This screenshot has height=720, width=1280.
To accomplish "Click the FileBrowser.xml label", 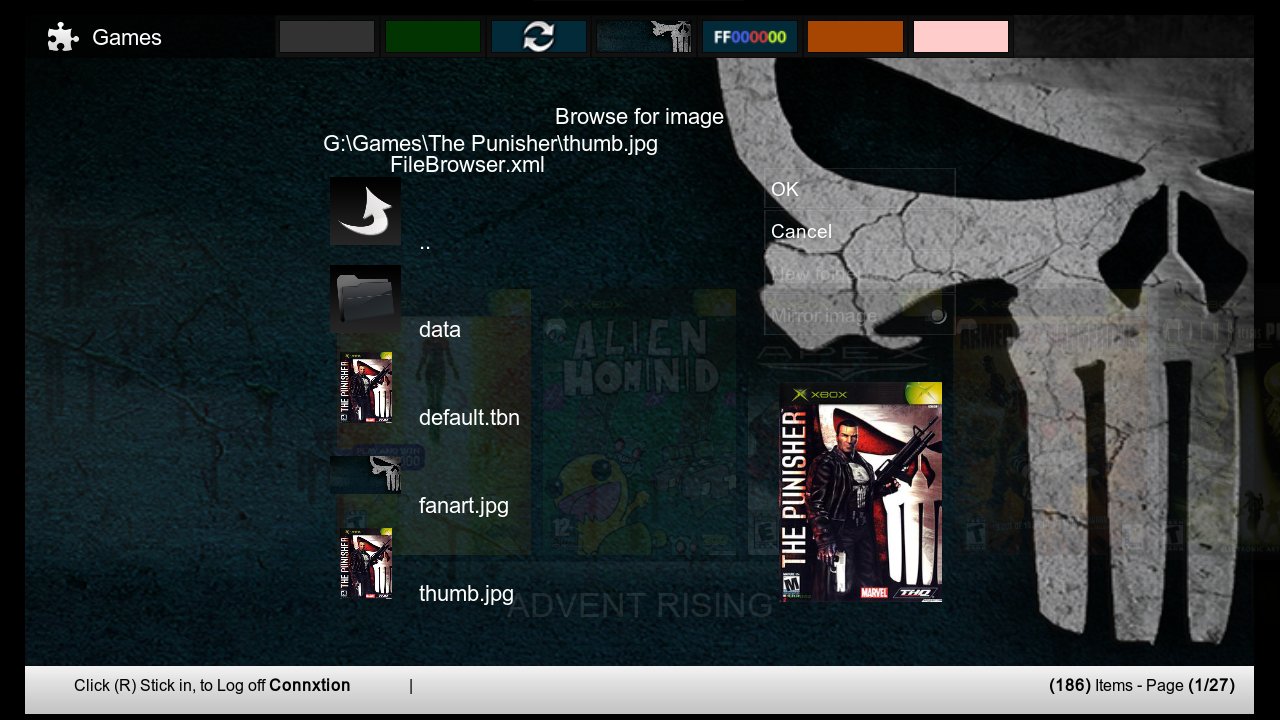I will coord(467,165).
